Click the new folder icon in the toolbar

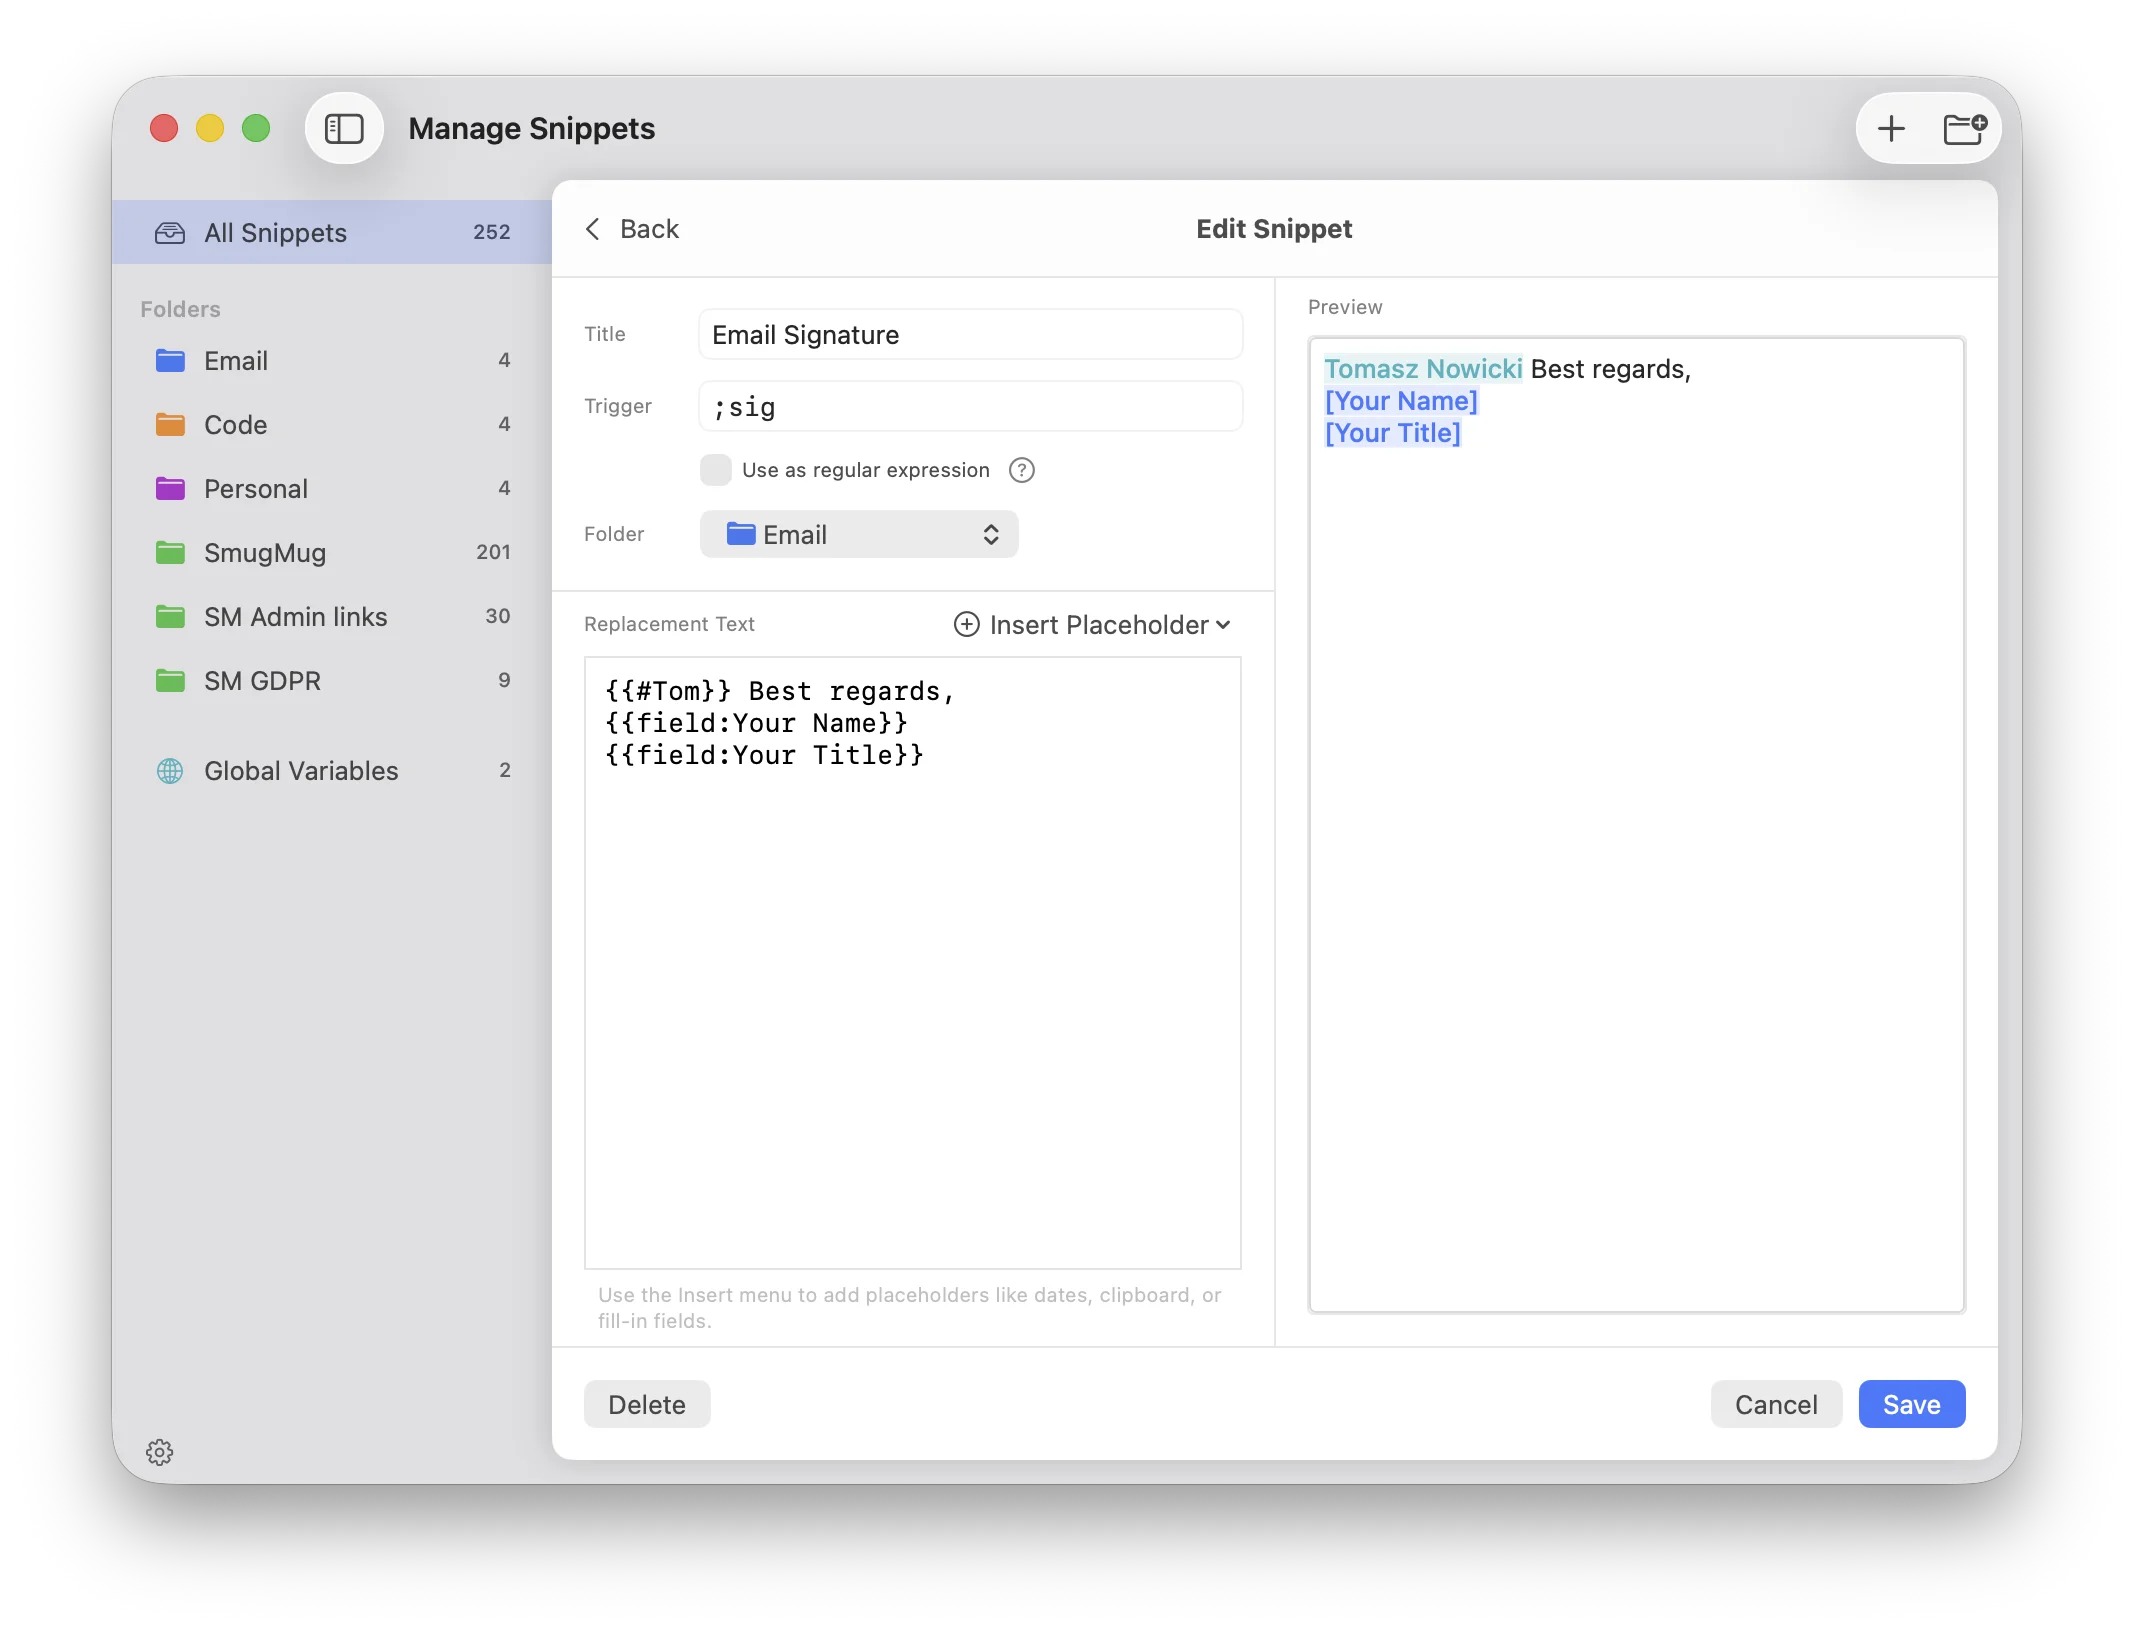pyautogui.click(x=1963, y=128)
